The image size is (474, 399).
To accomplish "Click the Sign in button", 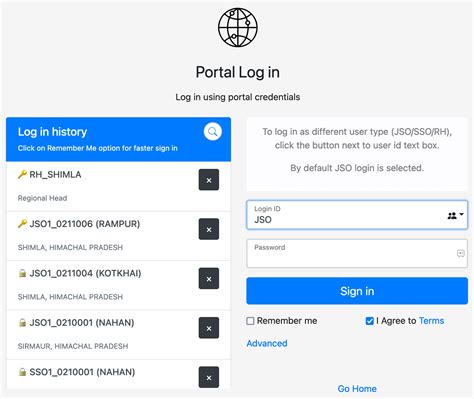I will [357, 291].
